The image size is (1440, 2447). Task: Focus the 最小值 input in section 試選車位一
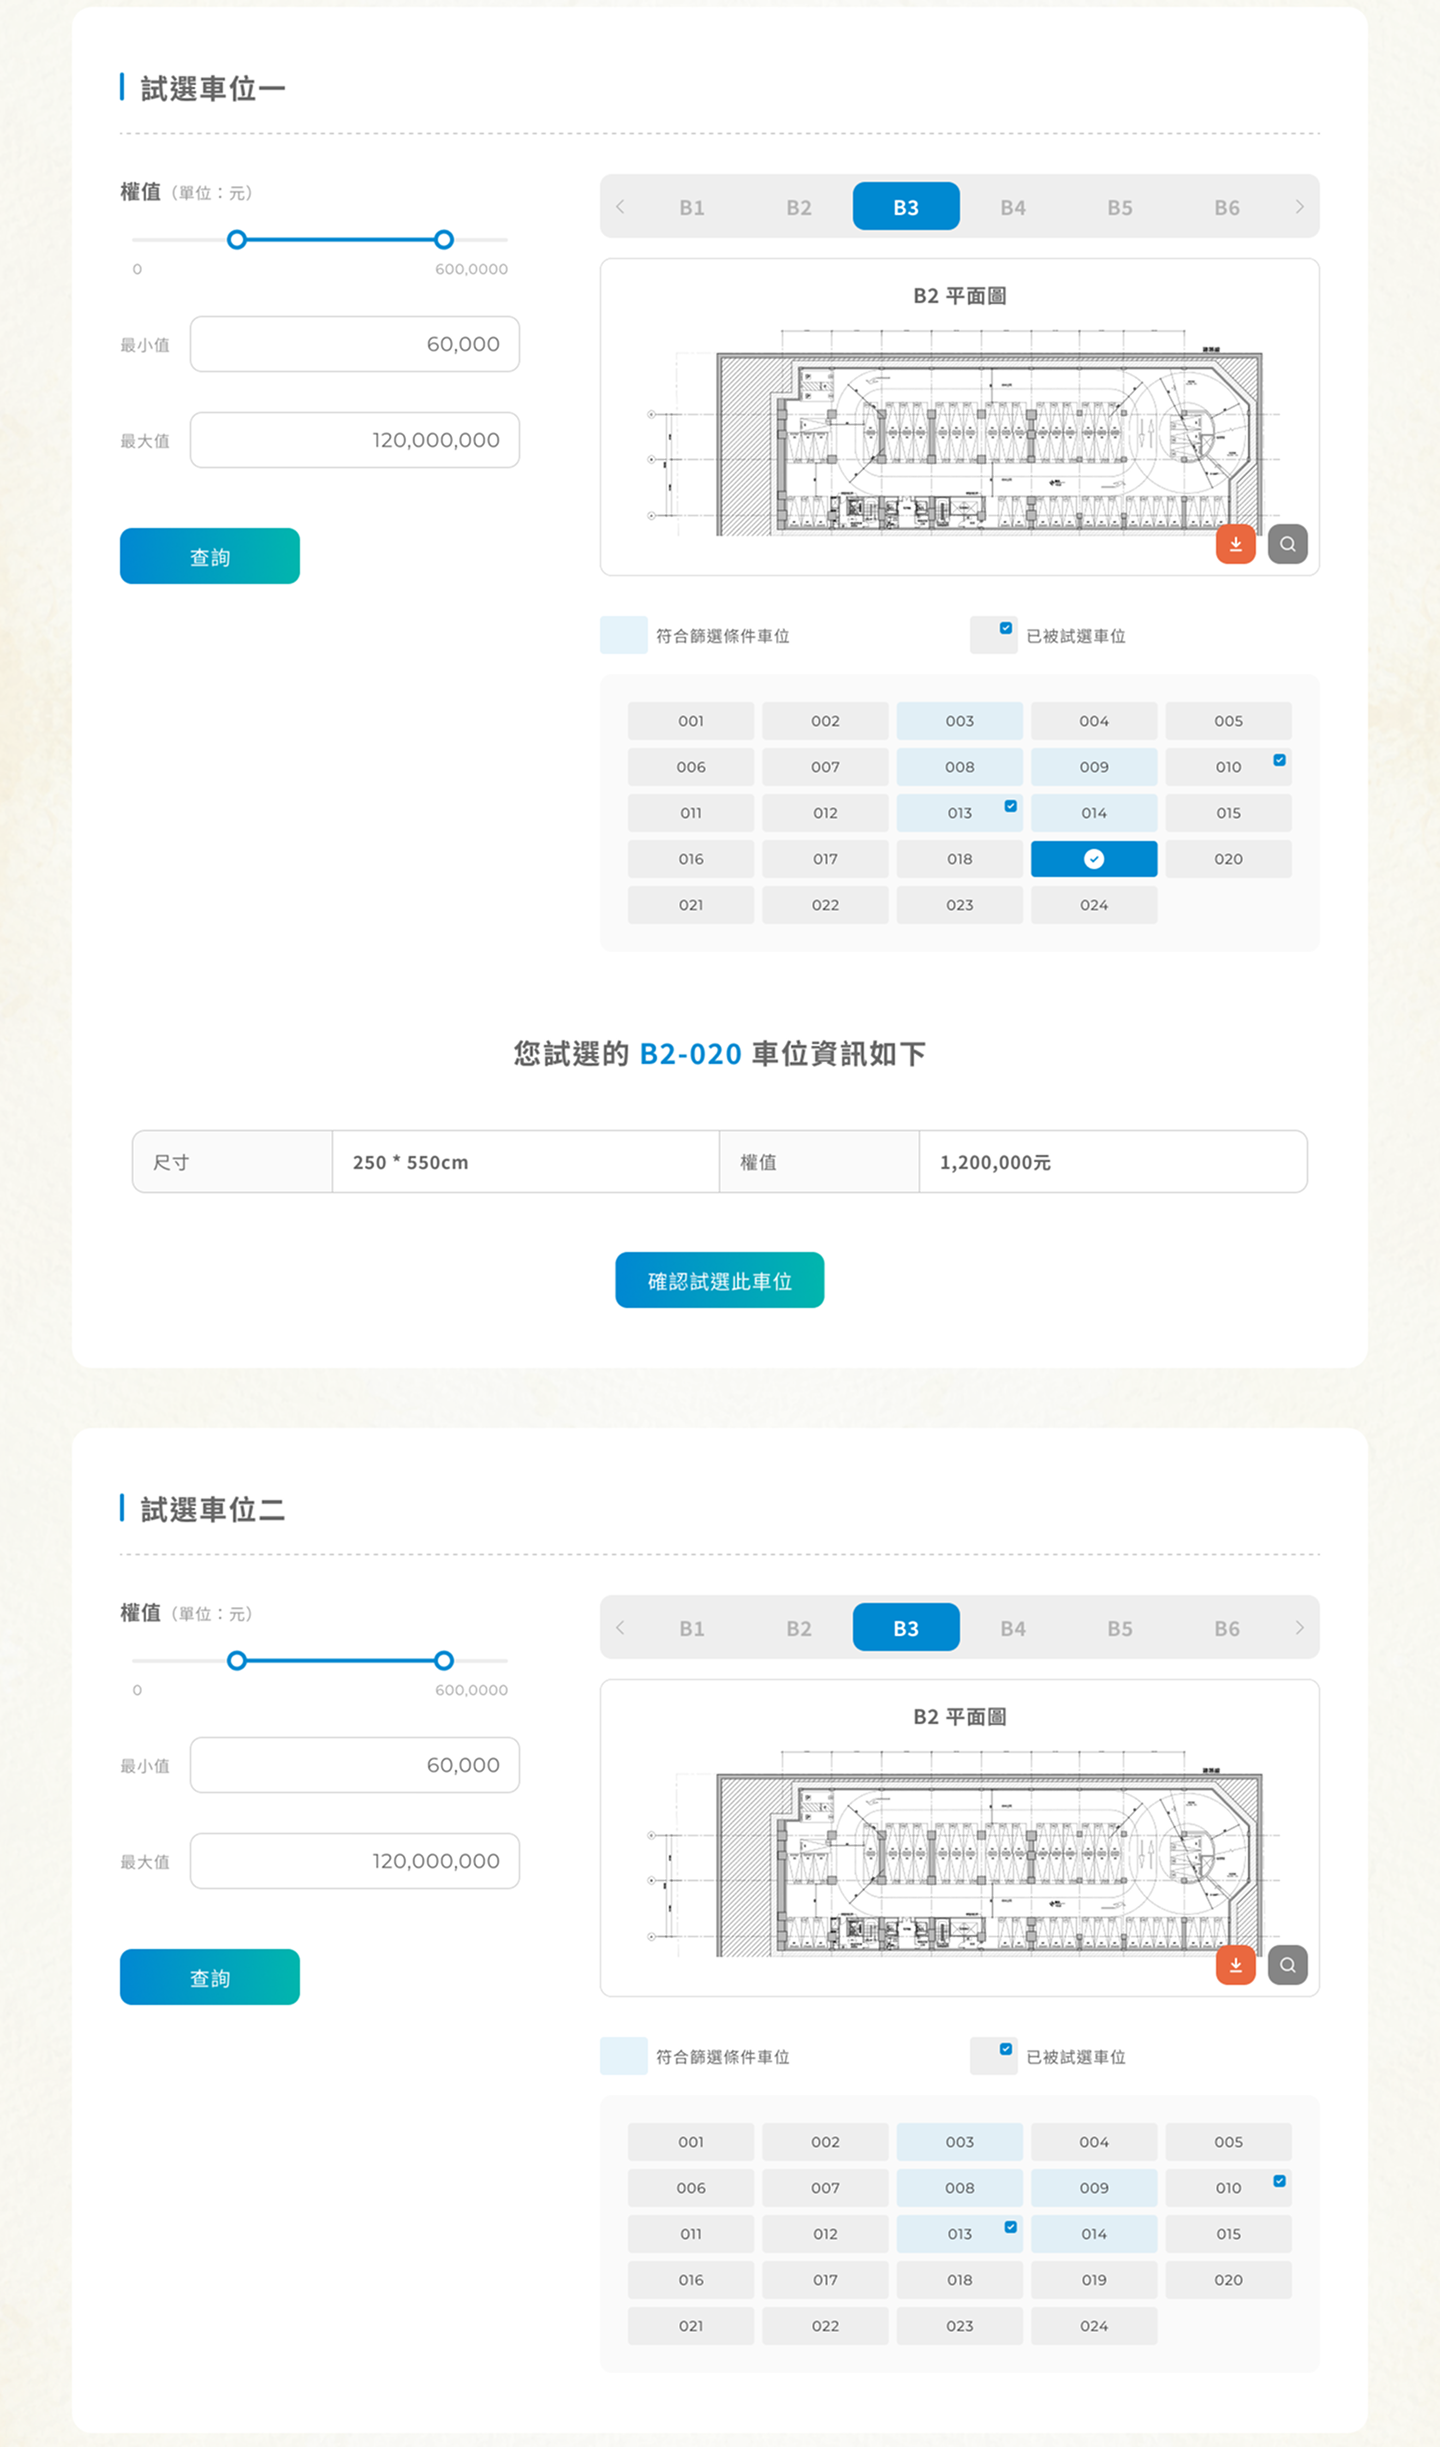click(x=355, y=344)
